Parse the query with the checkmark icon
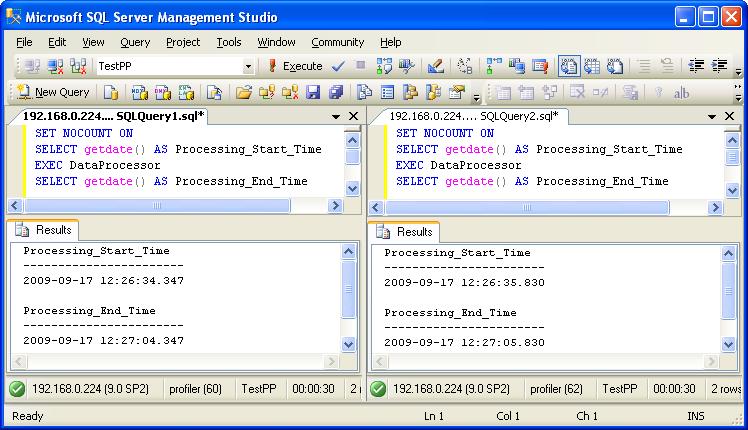Image resolution: width=748 pixels, height=430 pixels. [338, 66]
